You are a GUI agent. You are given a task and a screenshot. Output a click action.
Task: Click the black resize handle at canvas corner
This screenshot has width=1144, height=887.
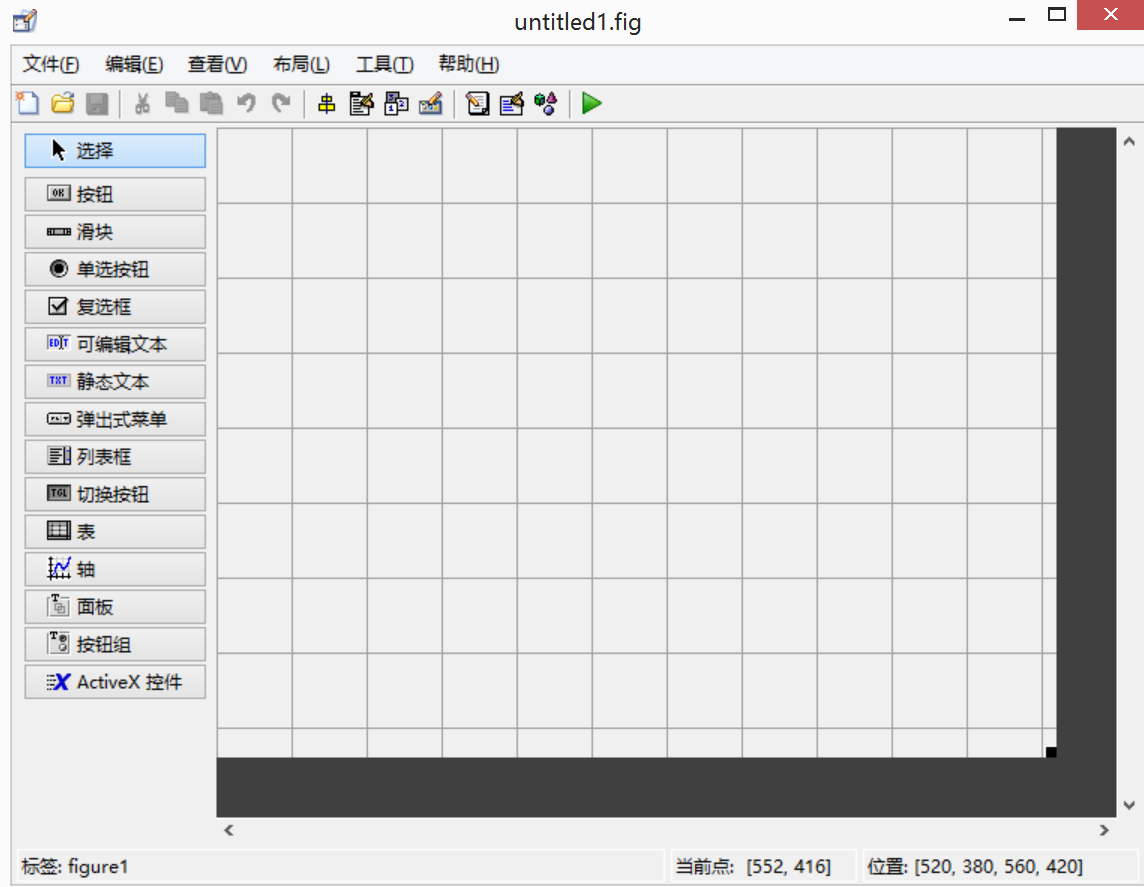pos(1051,752)
